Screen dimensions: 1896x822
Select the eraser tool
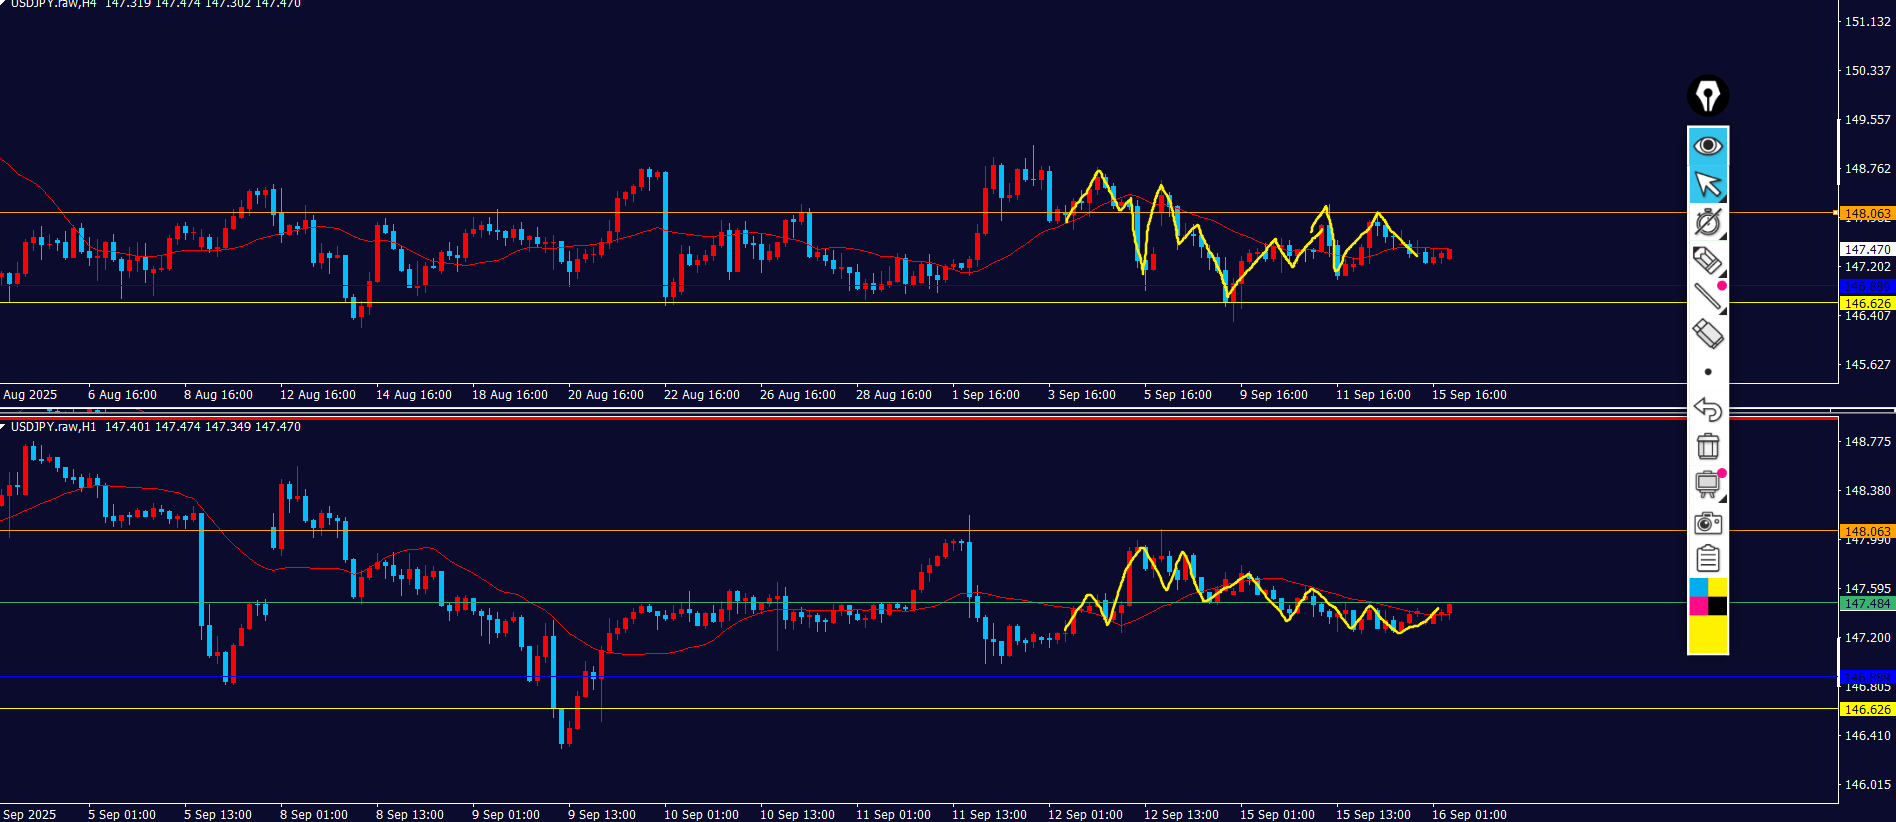point(1708,334)
